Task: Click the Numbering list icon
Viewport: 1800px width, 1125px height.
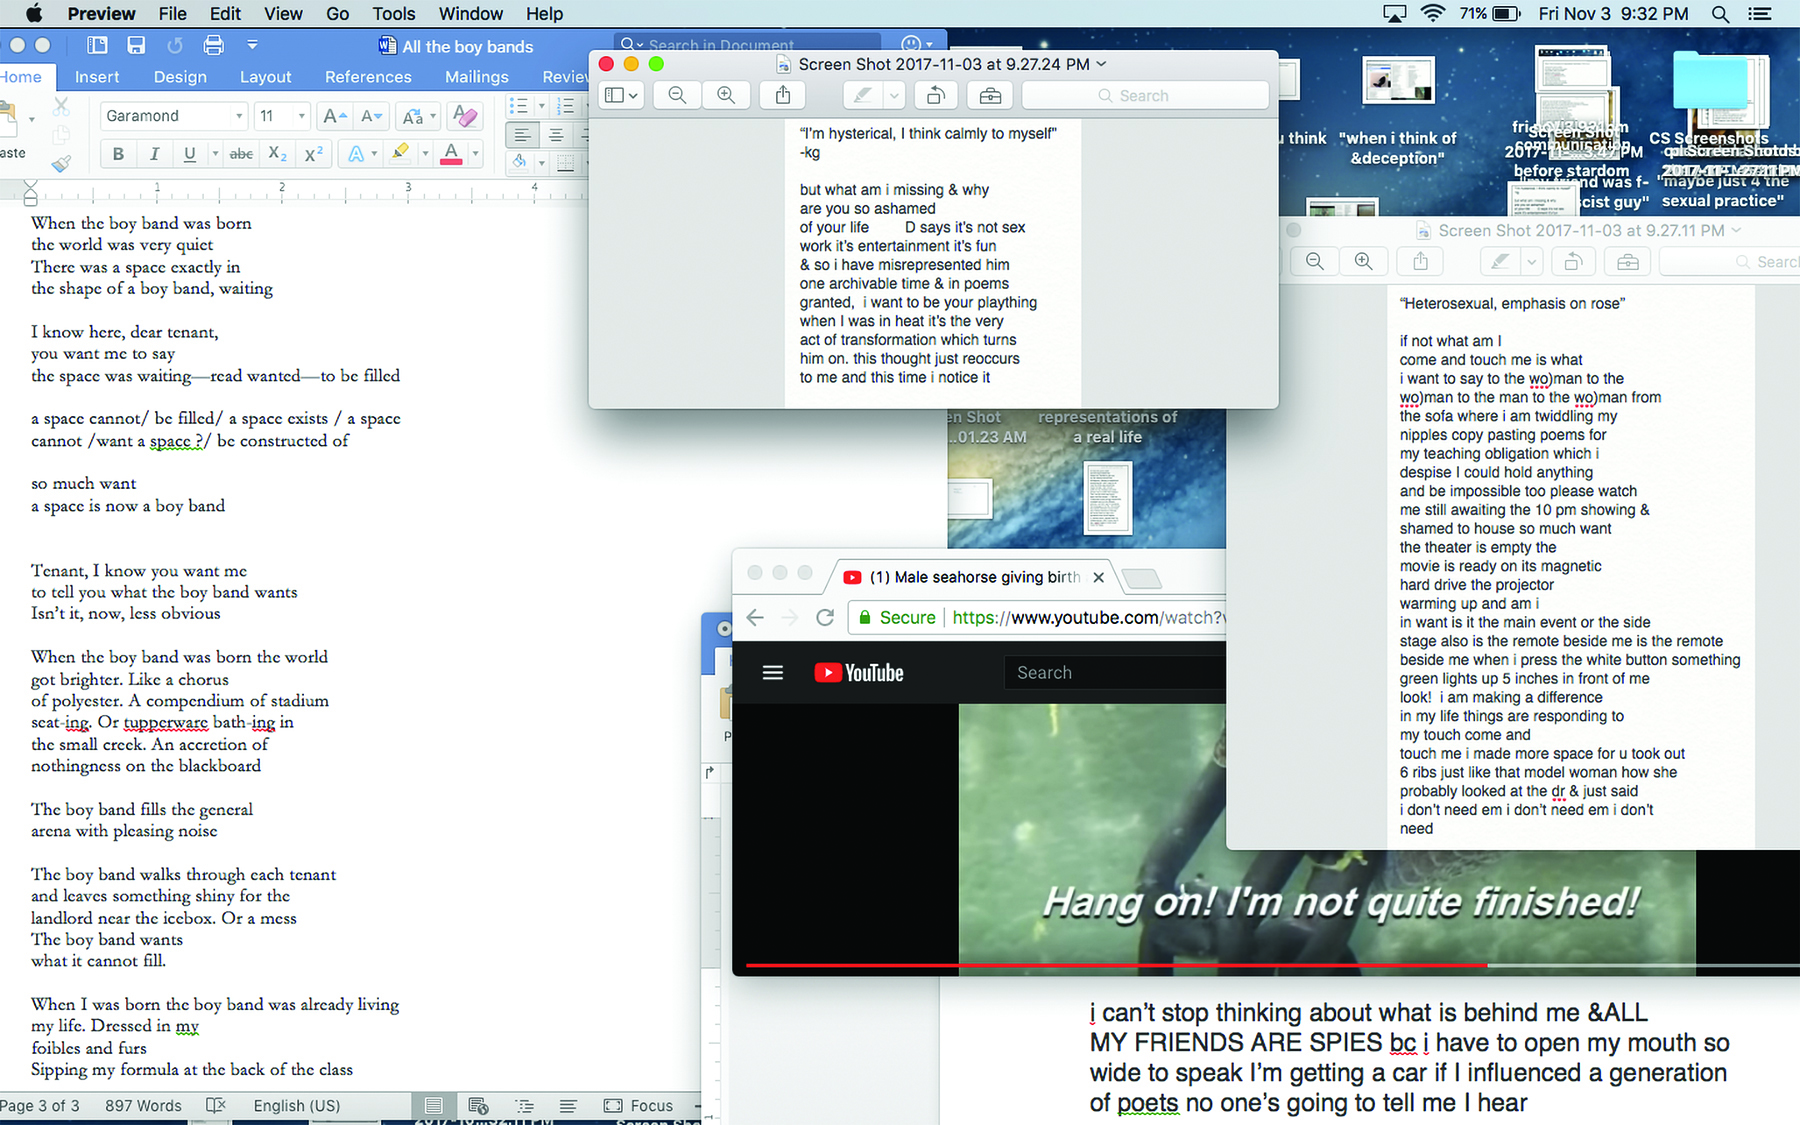Action: [564, 106]
